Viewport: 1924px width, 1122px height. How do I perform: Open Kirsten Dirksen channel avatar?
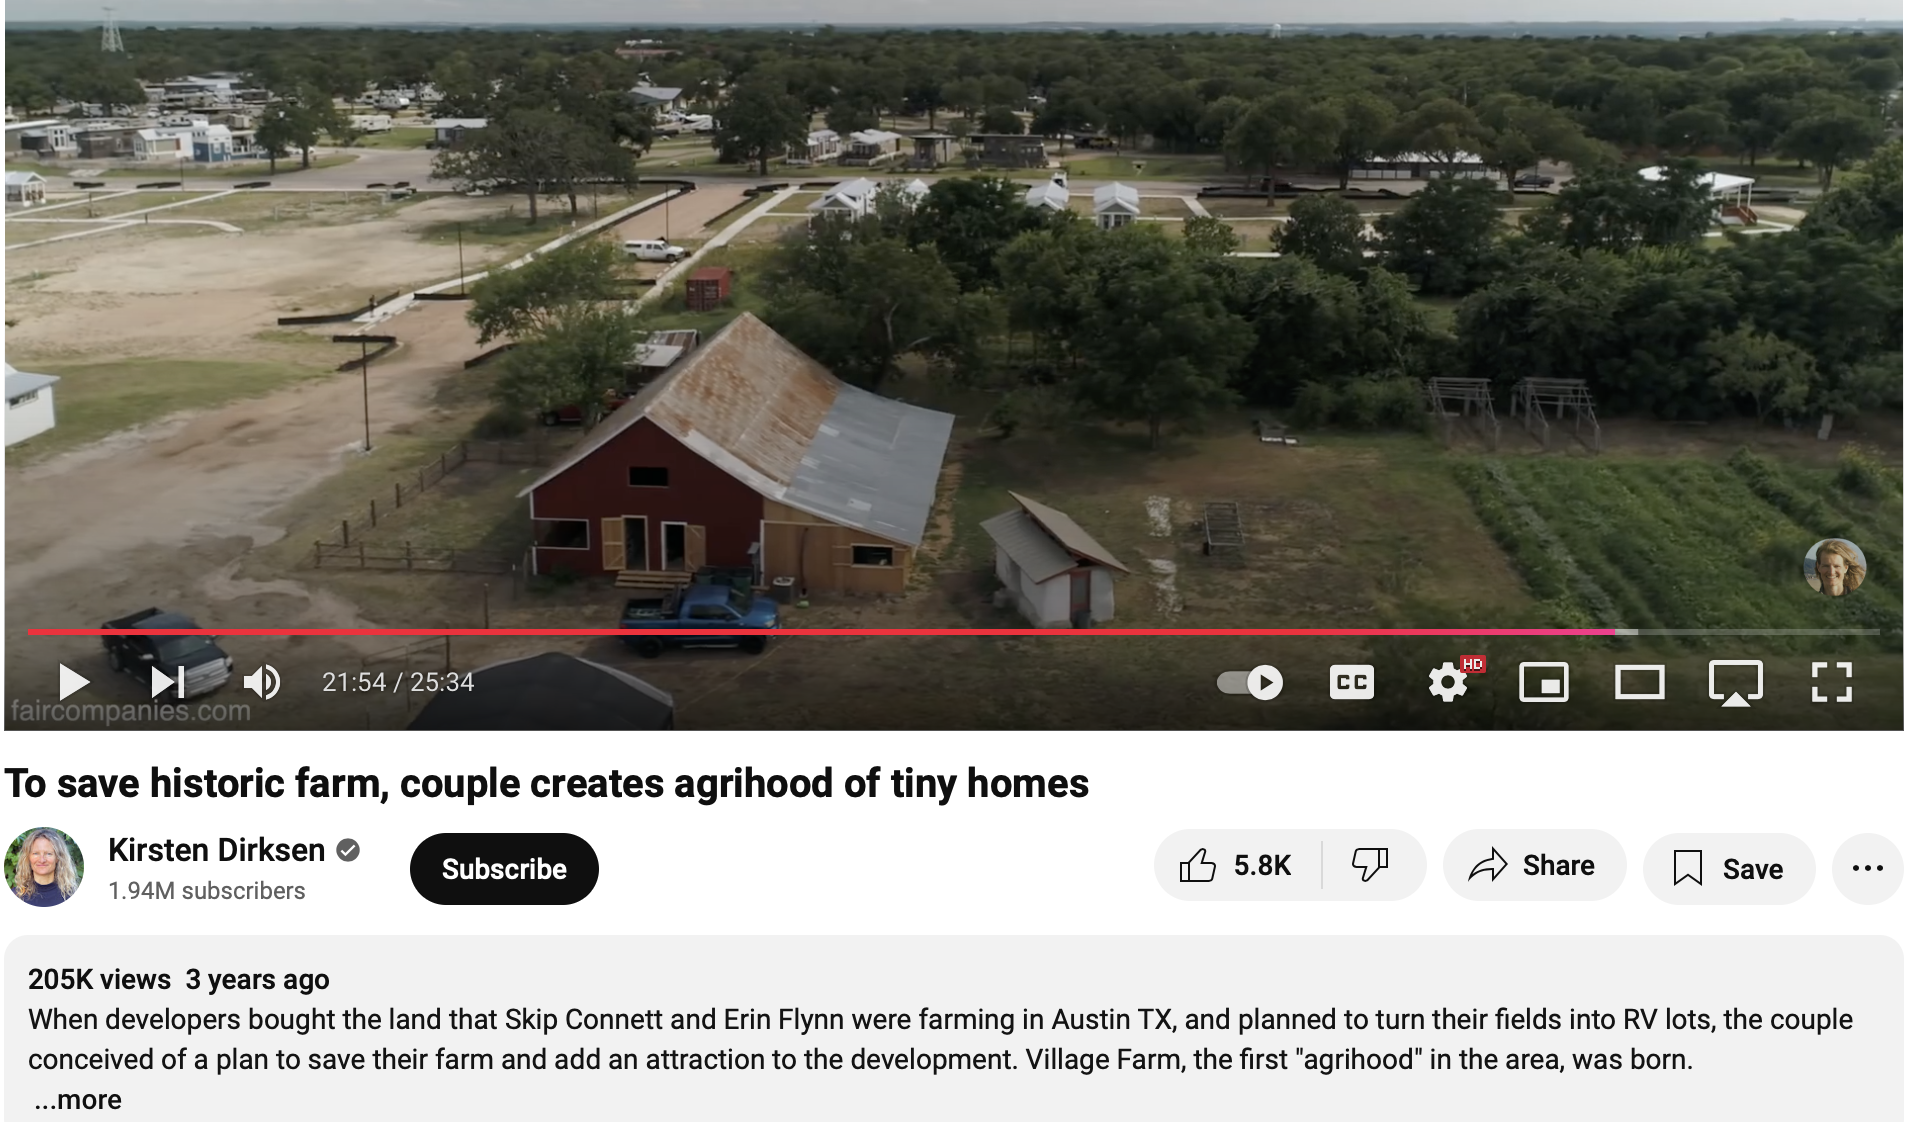[x=44, y=867]
